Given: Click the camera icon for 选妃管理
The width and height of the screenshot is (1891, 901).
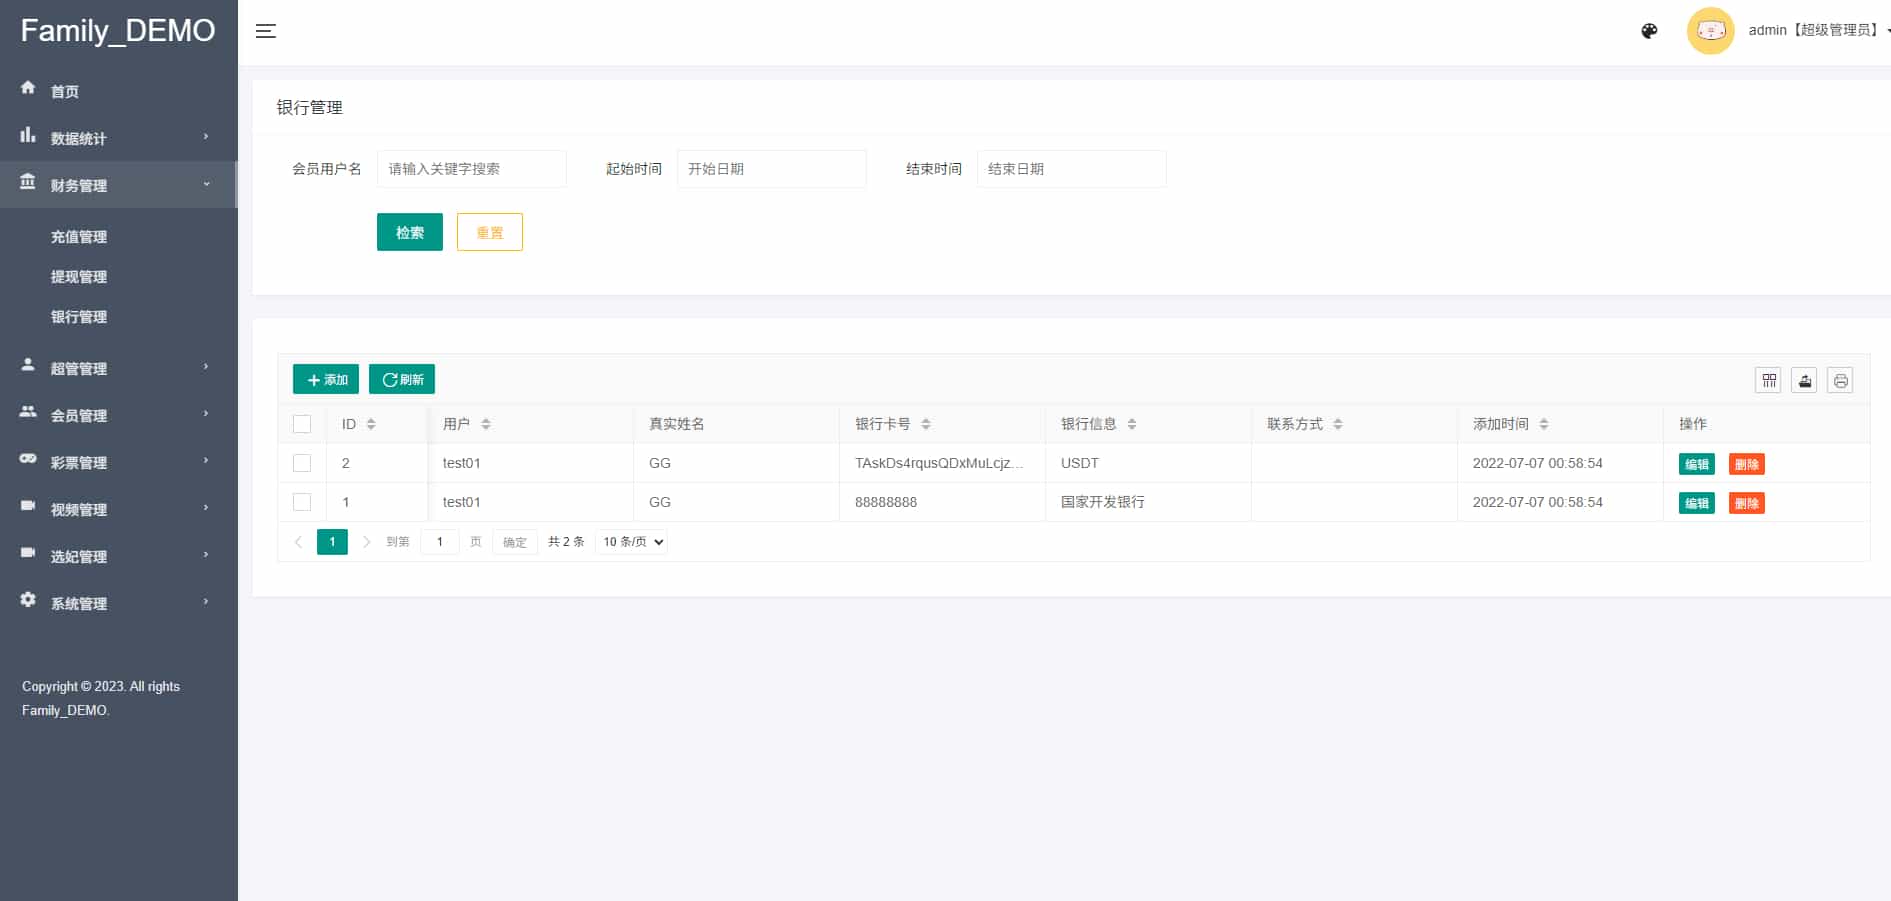Looking at the screenshot, I should pyautogui.click(x=28, y=553).
